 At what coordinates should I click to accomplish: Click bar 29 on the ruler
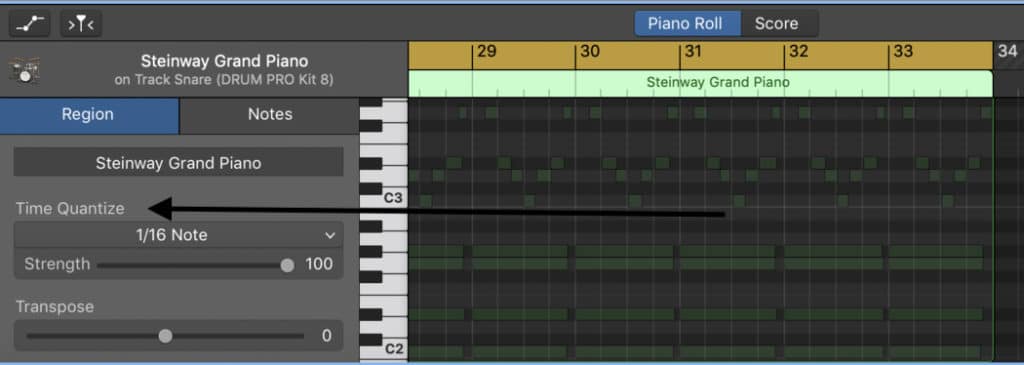[487, 52]
